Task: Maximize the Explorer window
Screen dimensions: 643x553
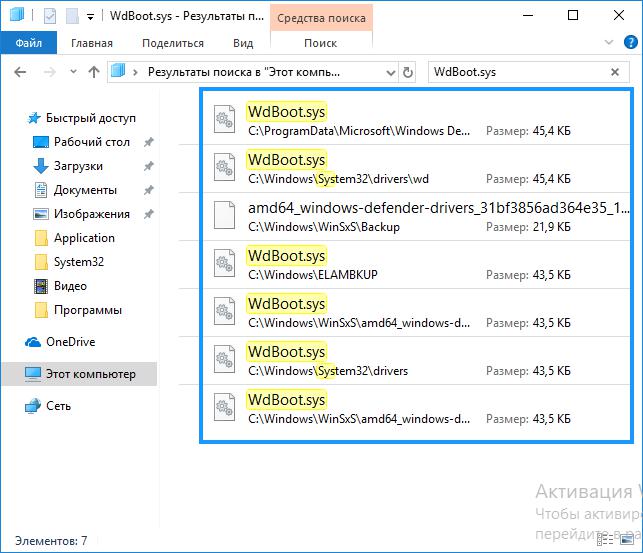Action: [573, 16]
